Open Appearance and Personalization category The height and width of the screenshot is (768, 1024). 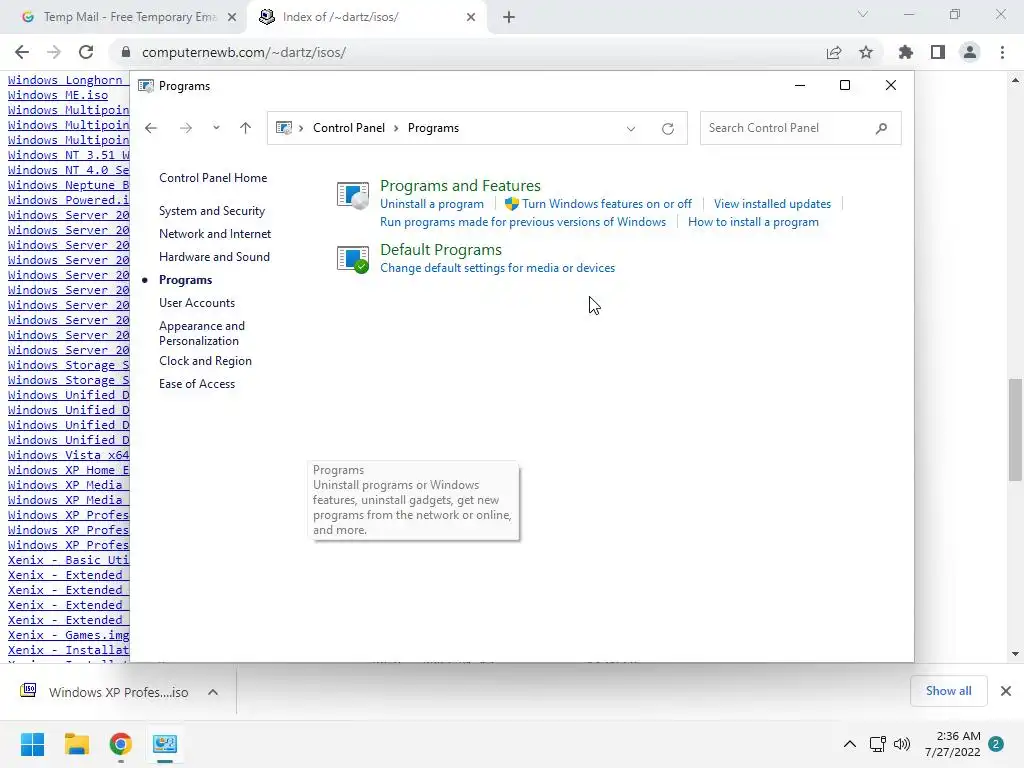pos(202,333)
